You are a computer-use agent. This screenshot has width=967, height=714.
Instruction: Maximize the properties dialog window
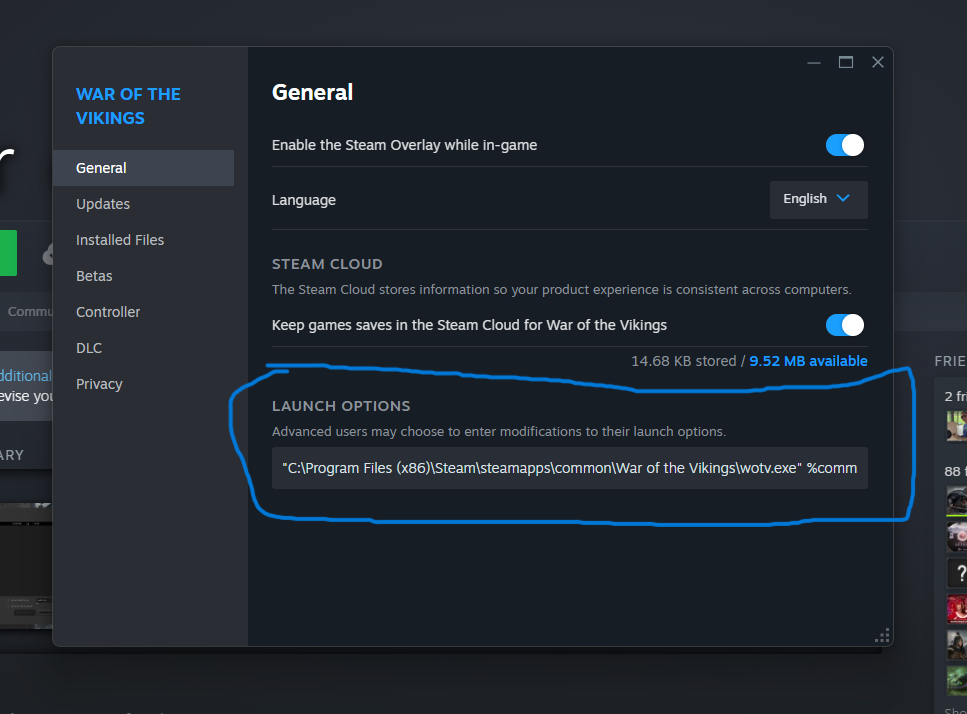click(x=846, y=62)
